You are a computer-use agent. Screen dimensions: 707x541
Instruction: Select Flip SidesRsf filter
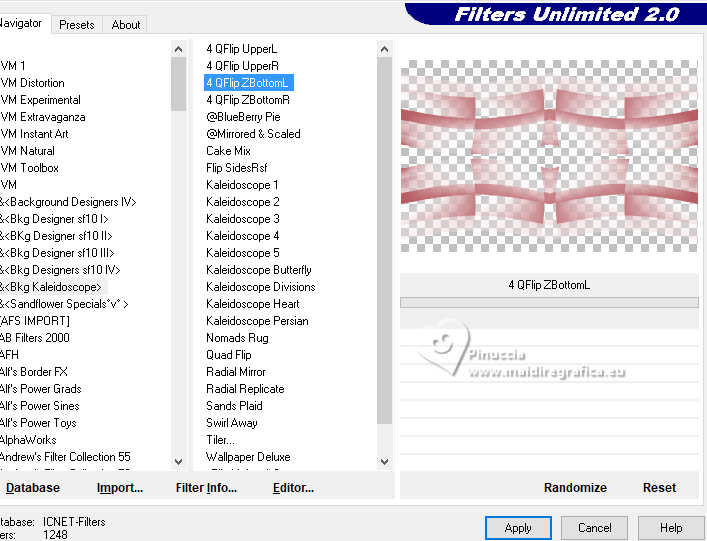click(237, 168)
